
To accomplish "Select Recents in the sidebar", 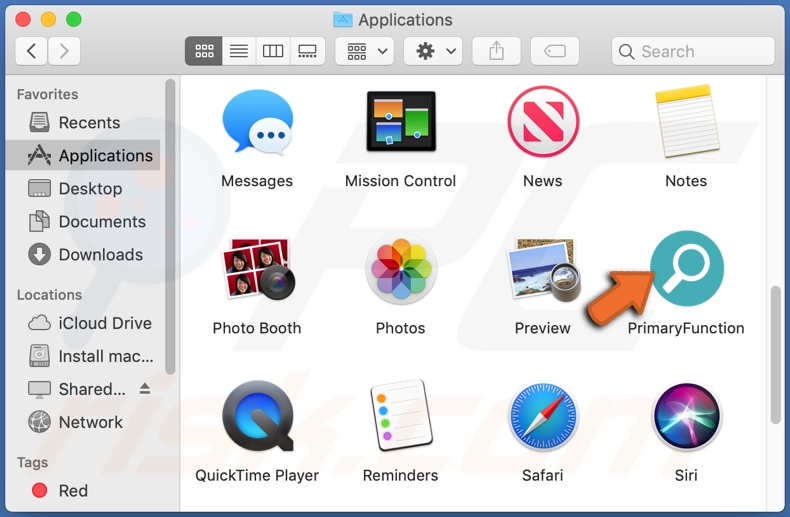I will click(83, 122).
